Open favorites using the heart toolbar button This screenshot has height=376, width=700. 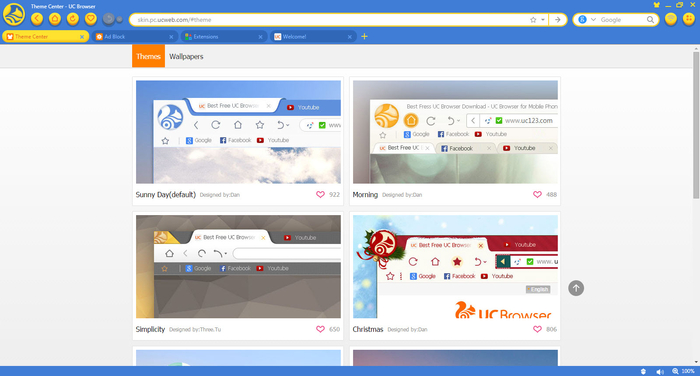tap(91, 19)
